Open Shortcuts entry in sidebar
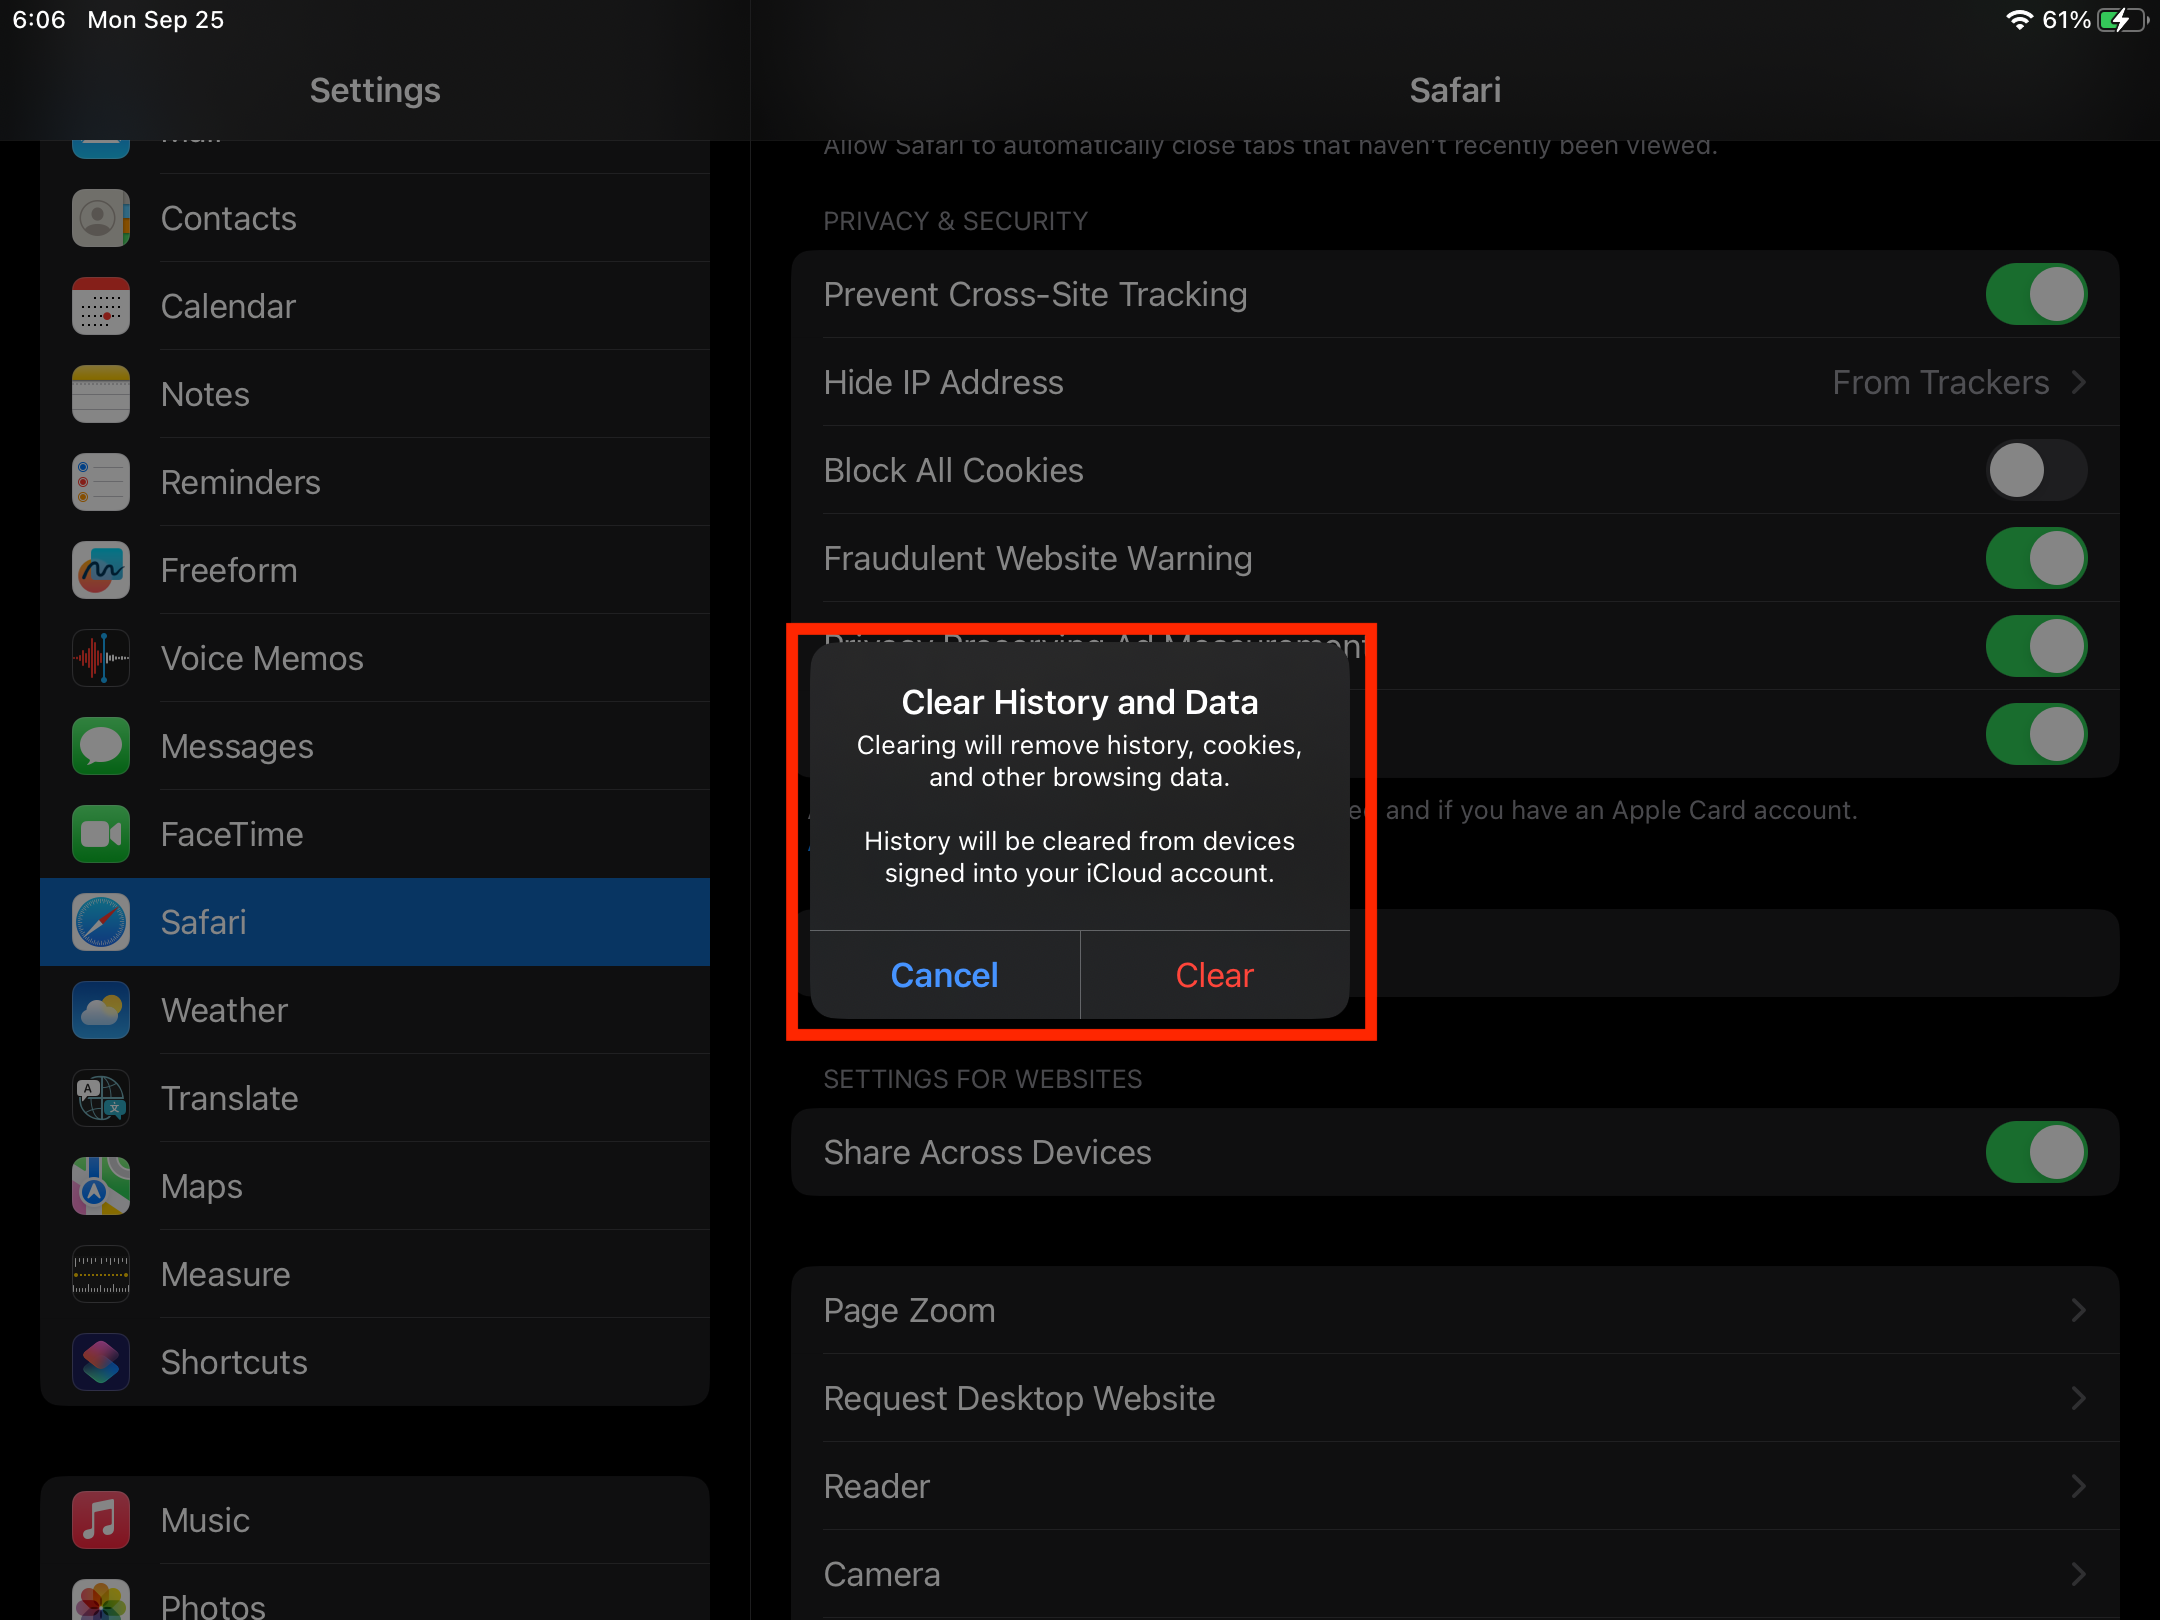 pos(375,1362)
